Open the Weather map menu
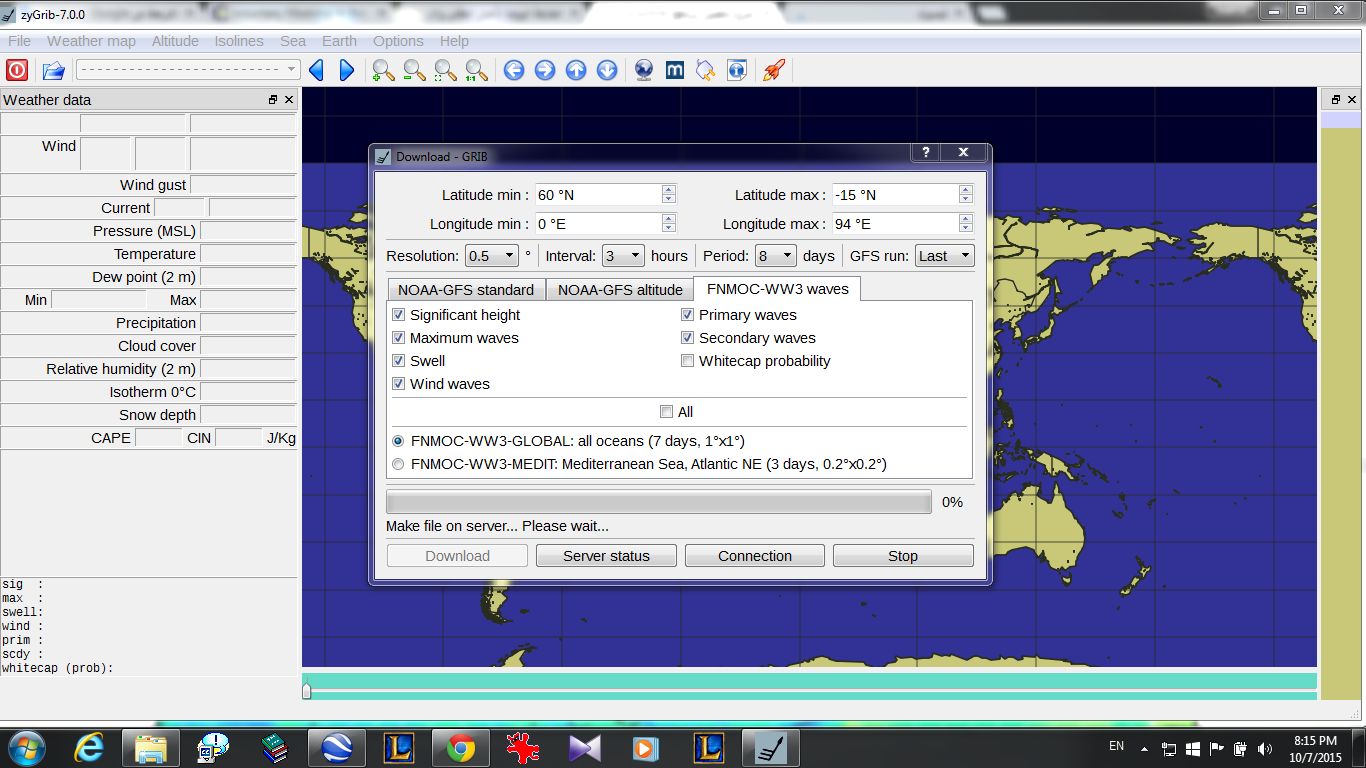This screenshot has width=1366, height=768. (x=91, y=41)
